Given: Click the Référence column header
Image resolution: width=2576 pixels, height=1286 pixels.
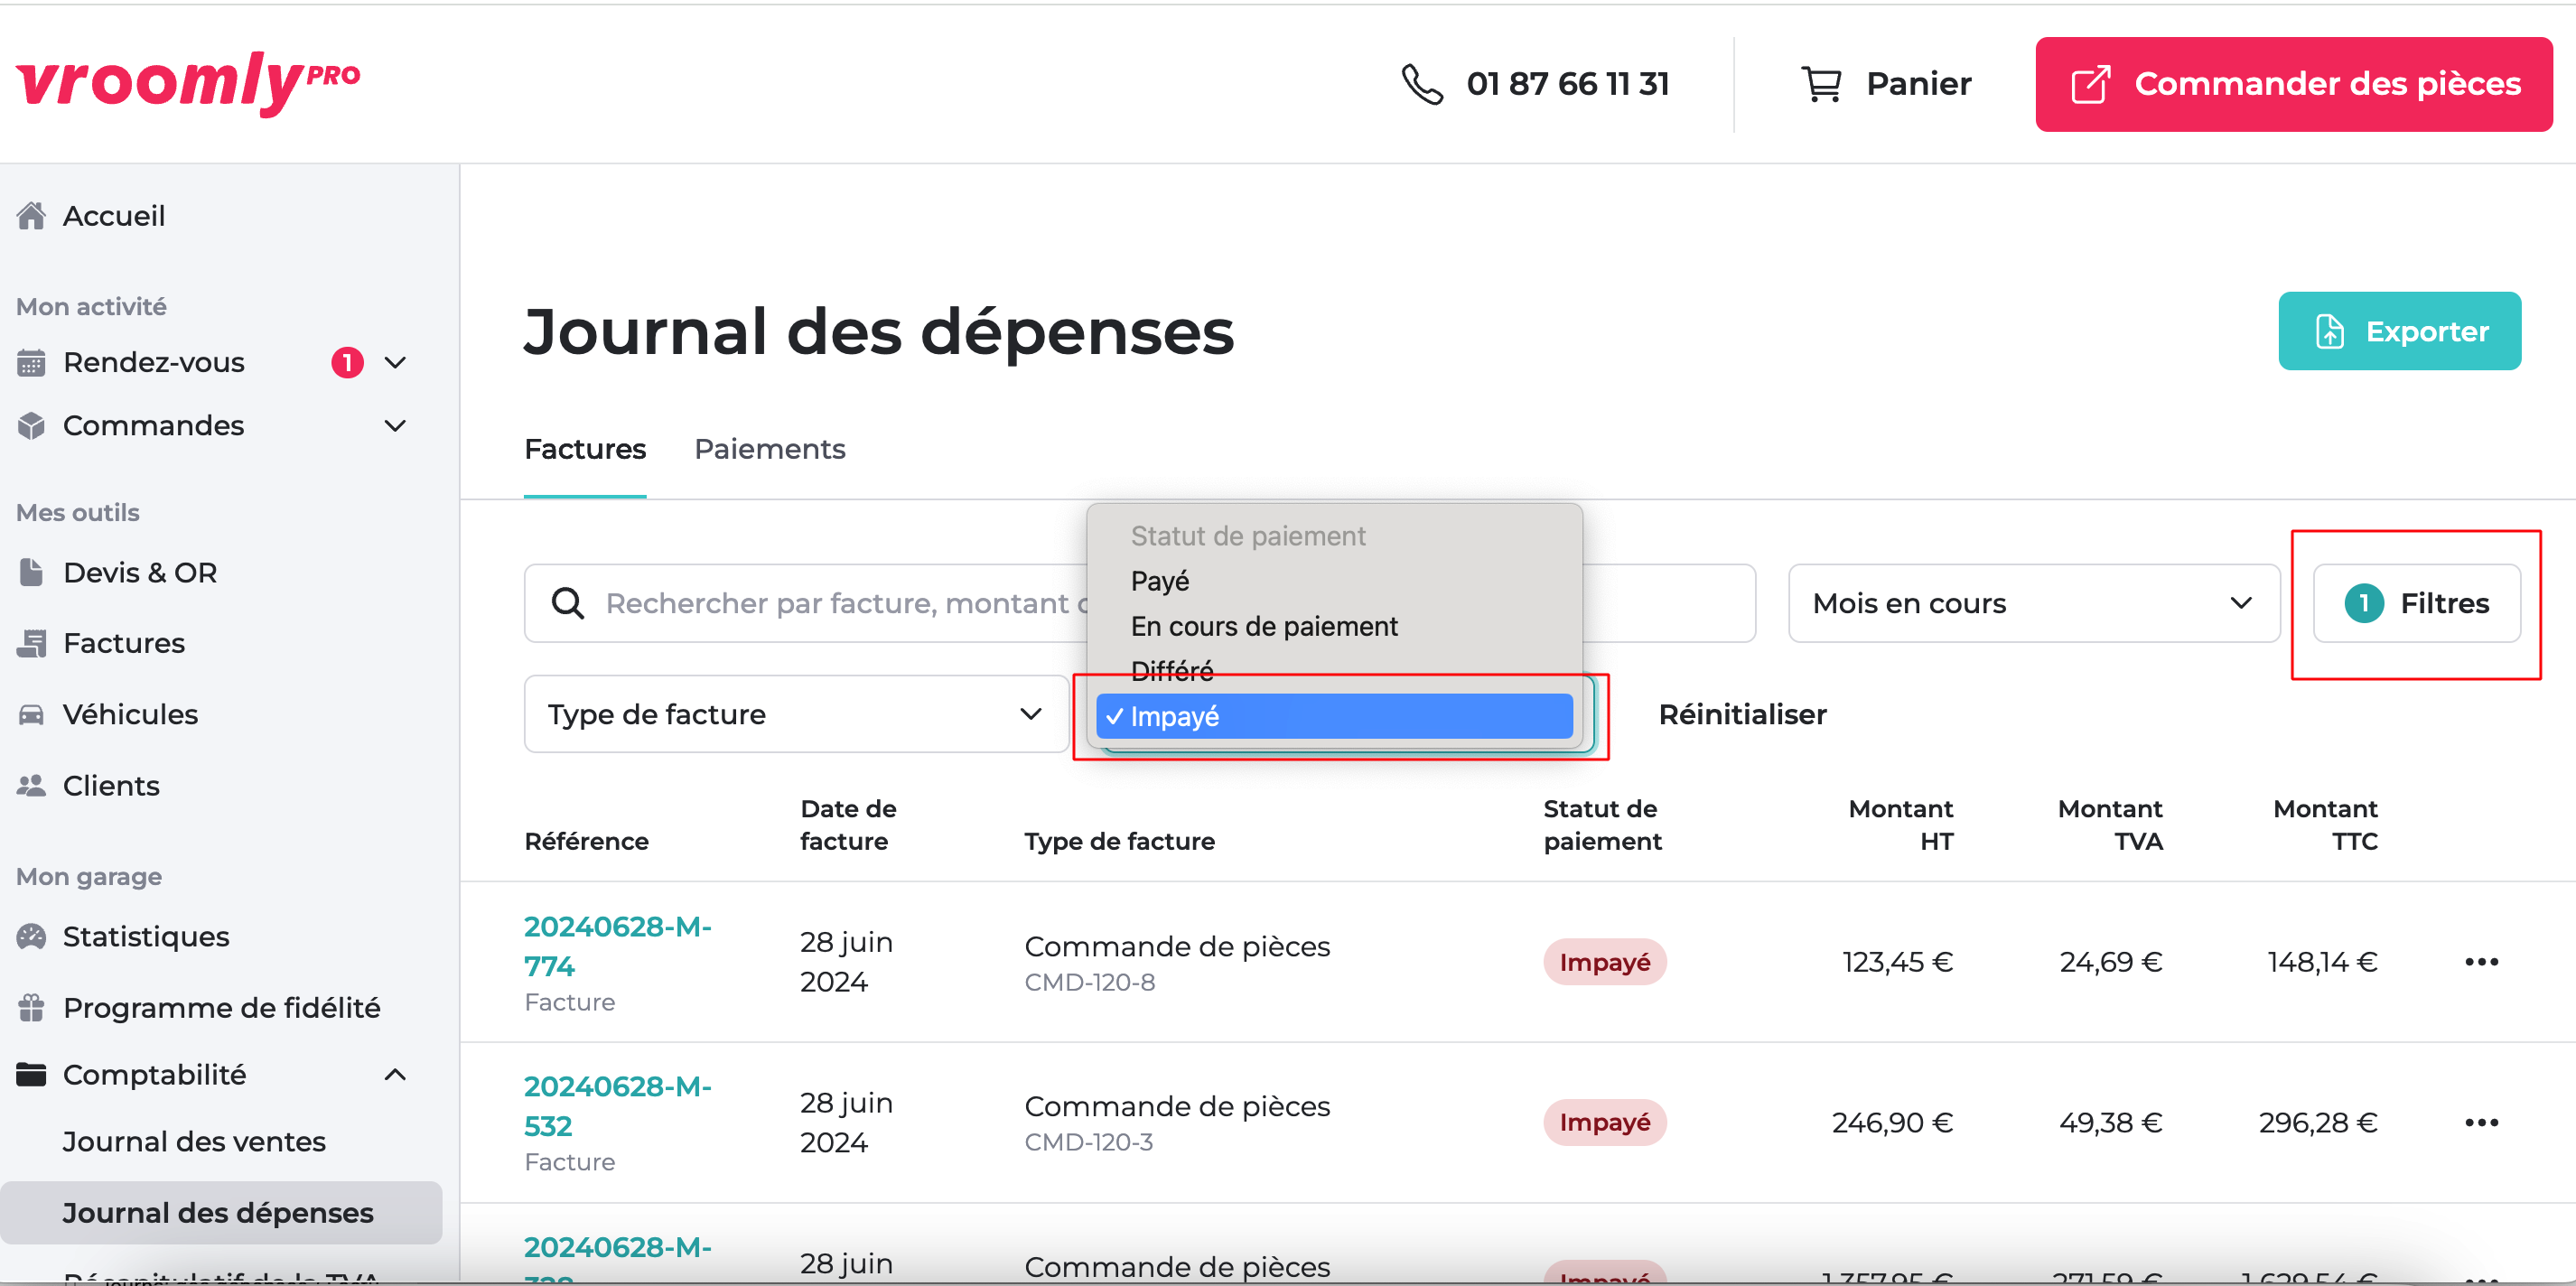Looking at the screenshot, I should pyautogui.click(x=586, y=841).
